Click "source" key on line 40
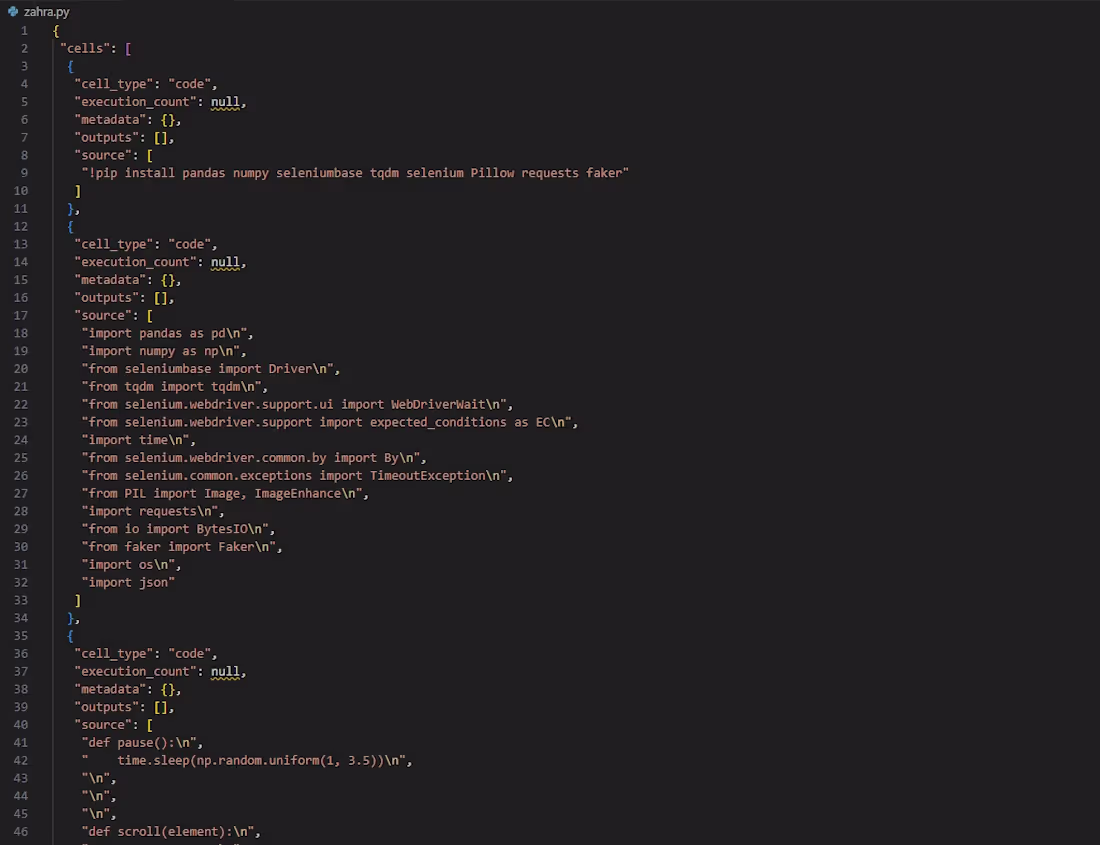 click(103, 725)
